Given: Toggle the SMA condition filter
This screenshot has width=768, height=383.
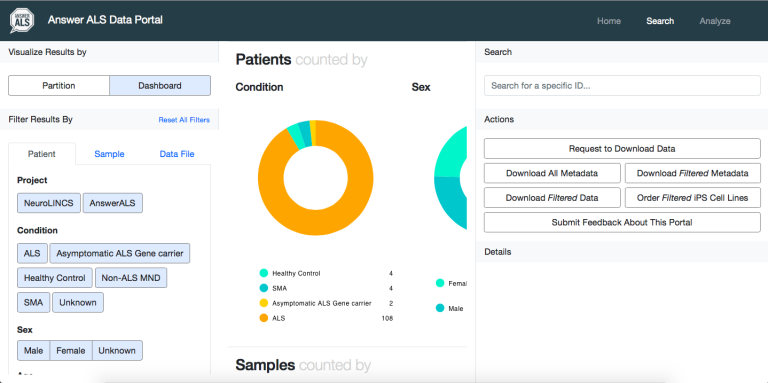Looking at the screenshot, I should click(34, 302).
